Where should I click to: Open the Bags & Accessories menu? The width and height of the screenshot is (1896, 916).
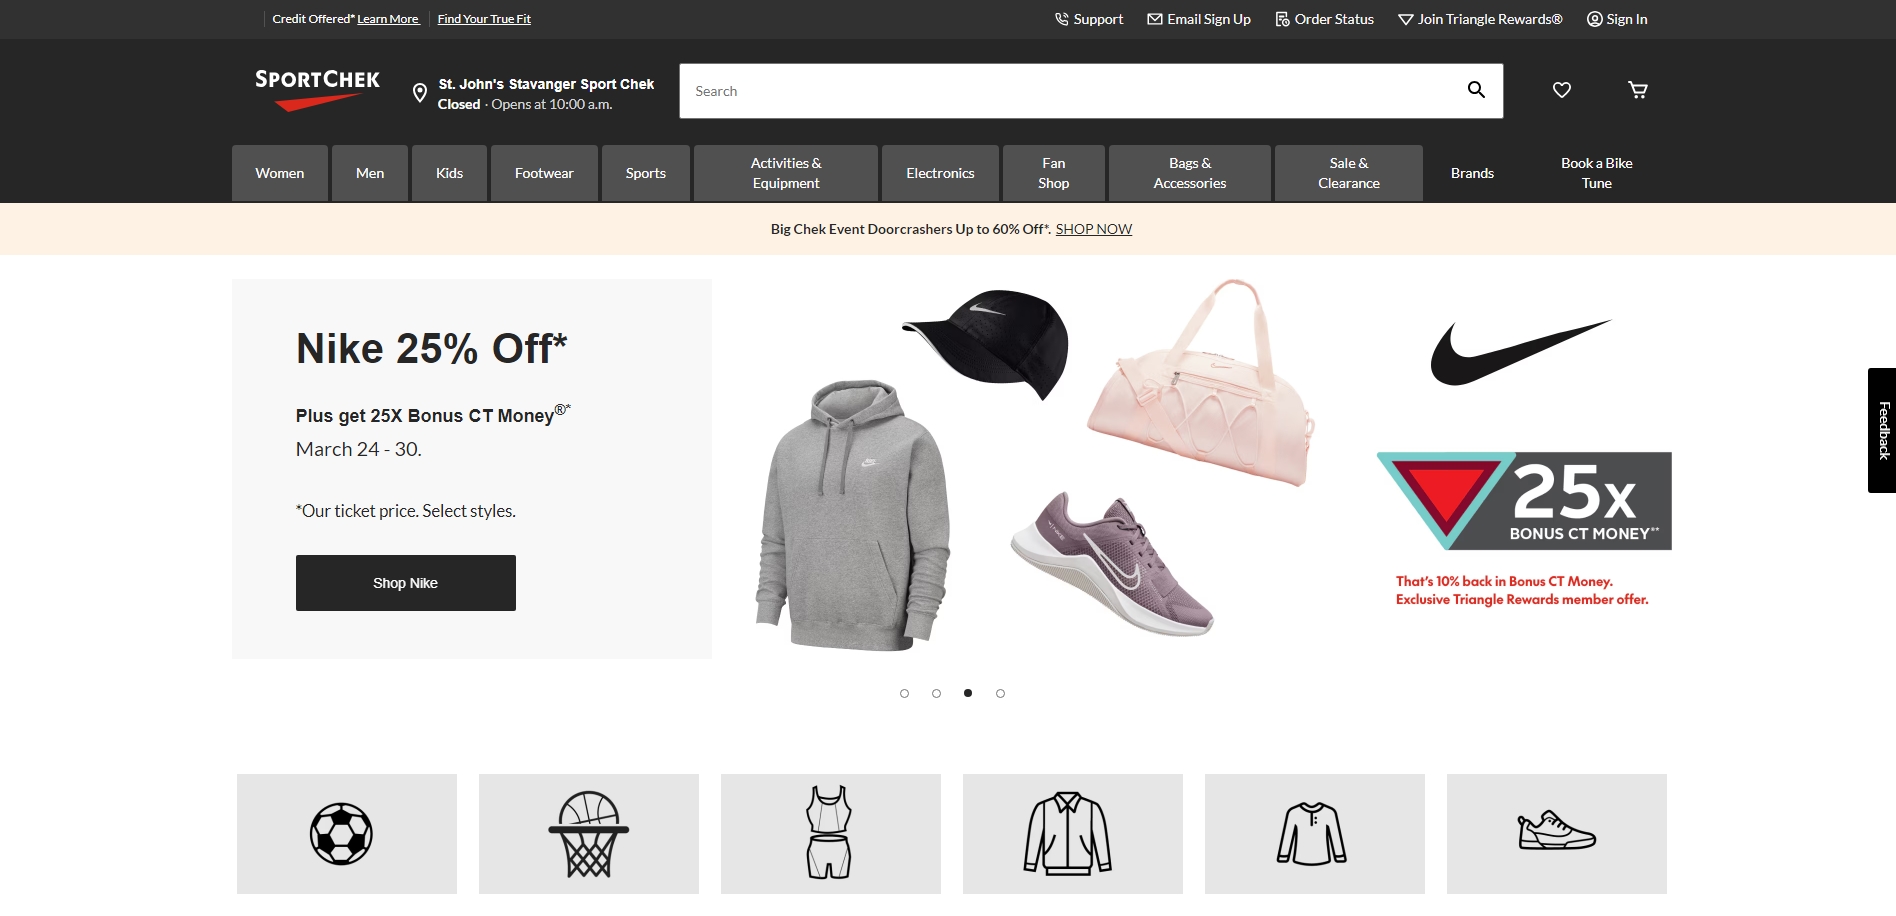tap(1190, 173)
